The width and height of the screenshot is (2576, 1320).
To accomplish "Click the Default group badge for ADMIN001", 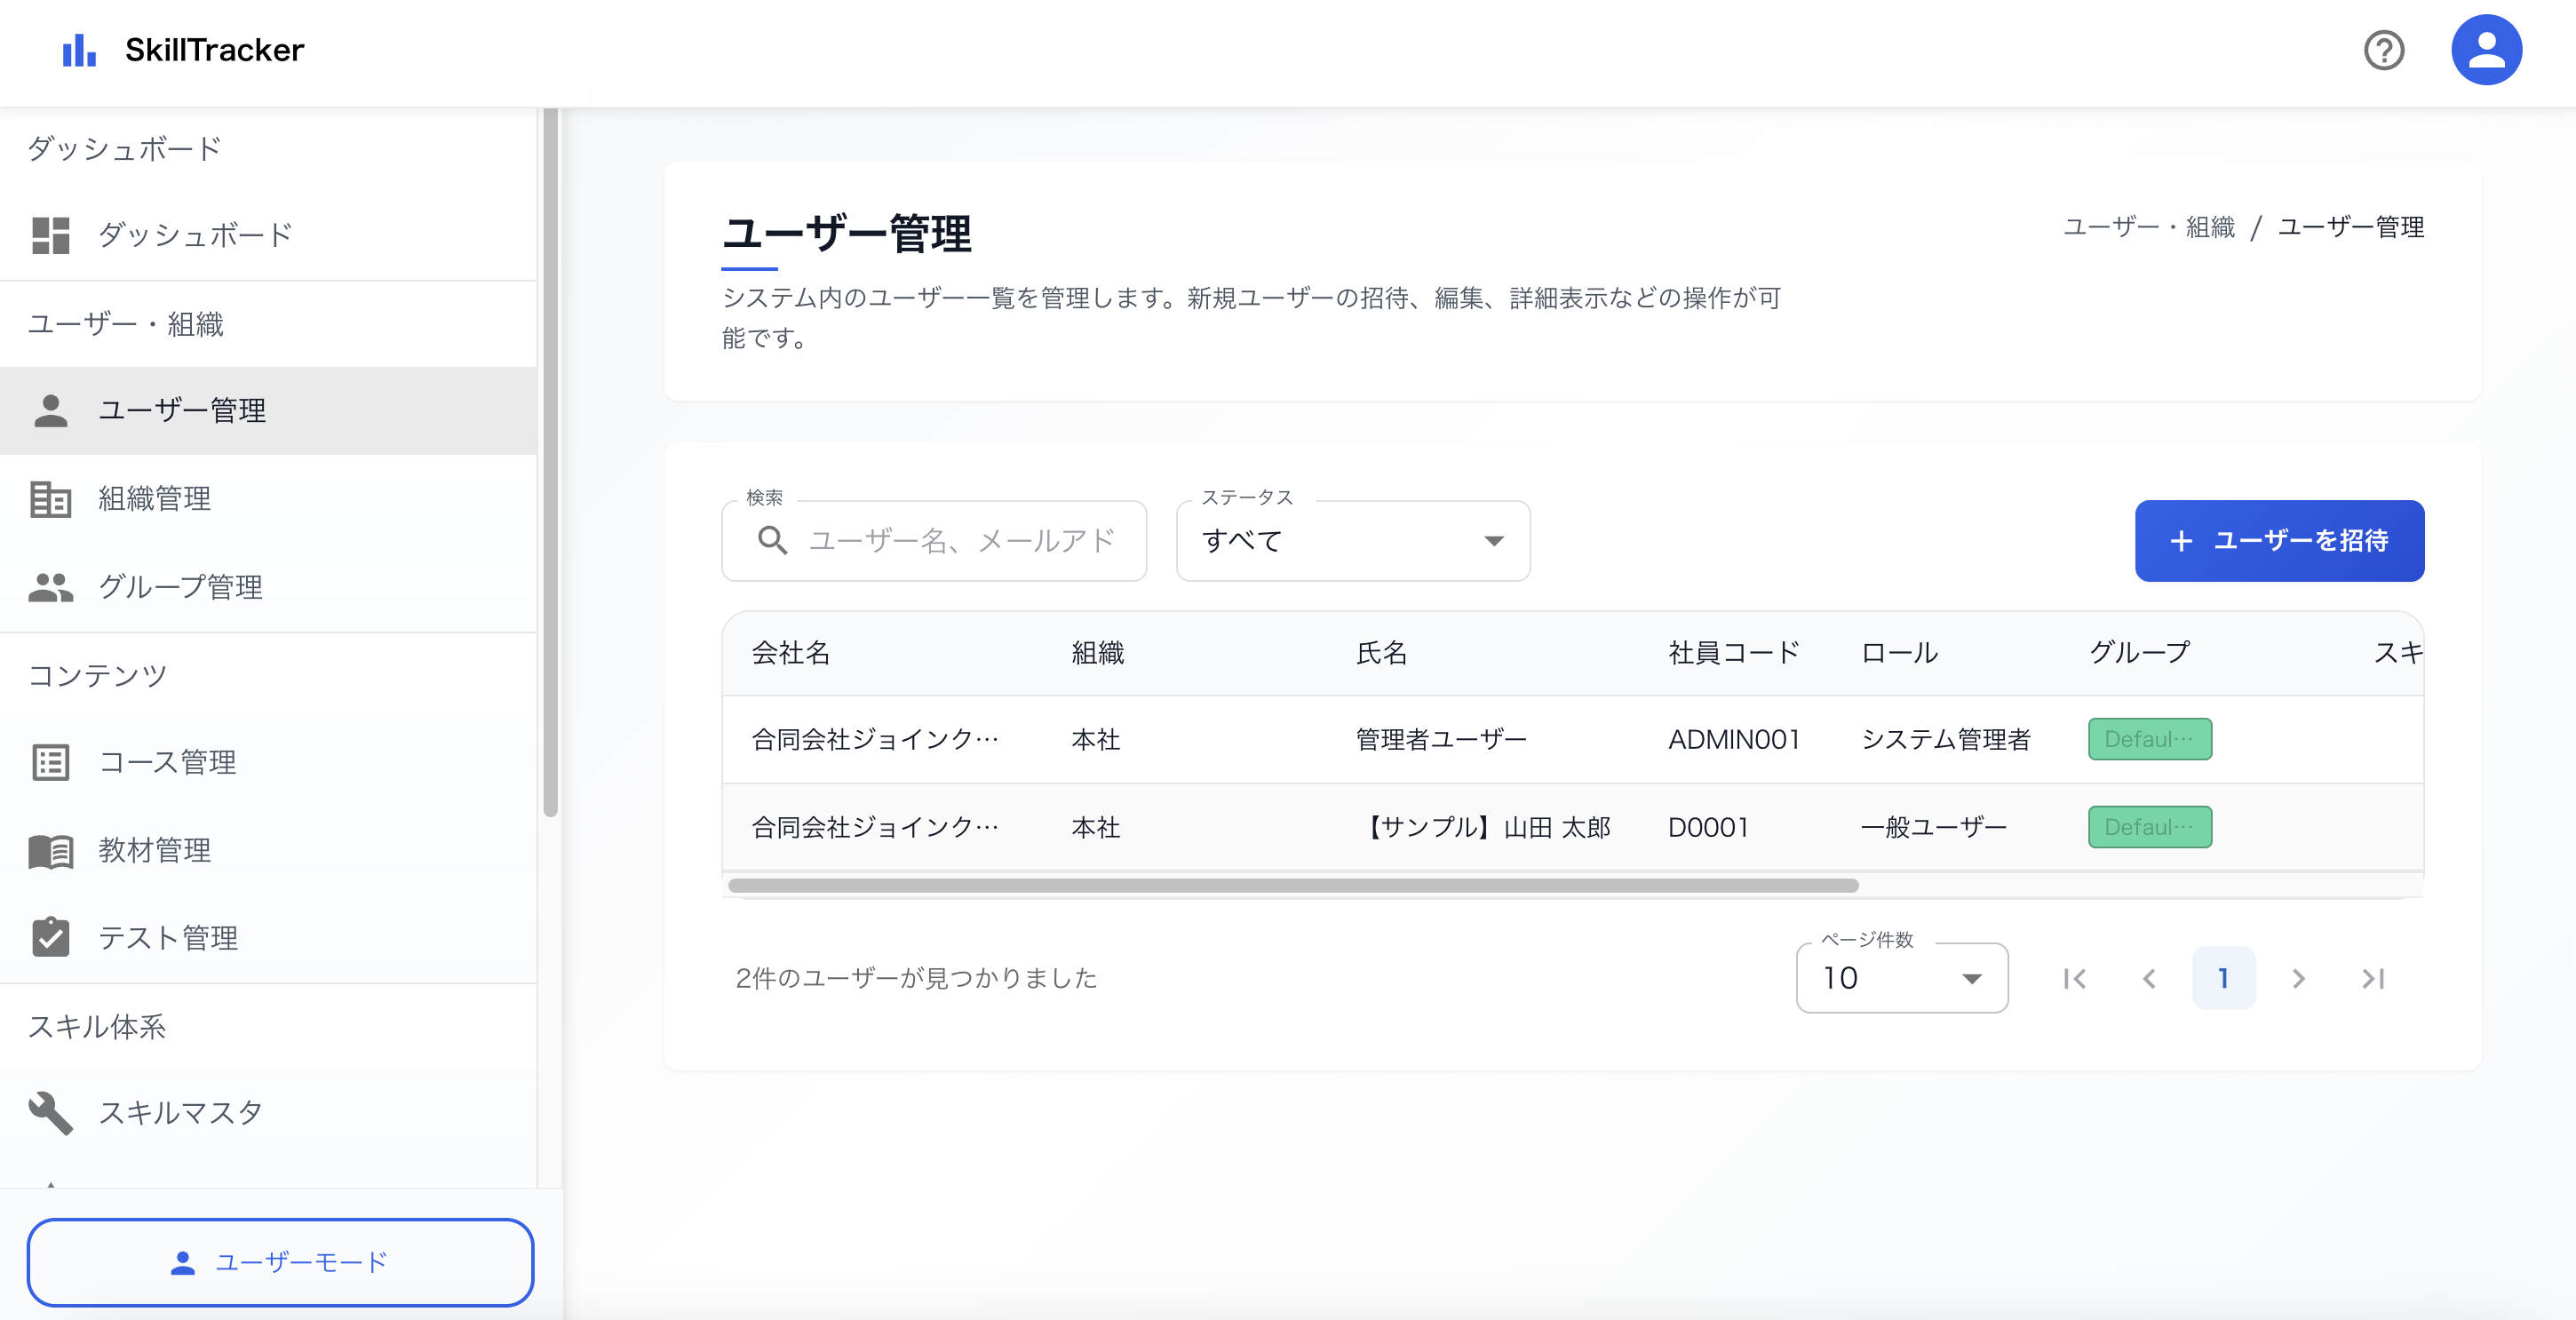I will coord(2150,739).
